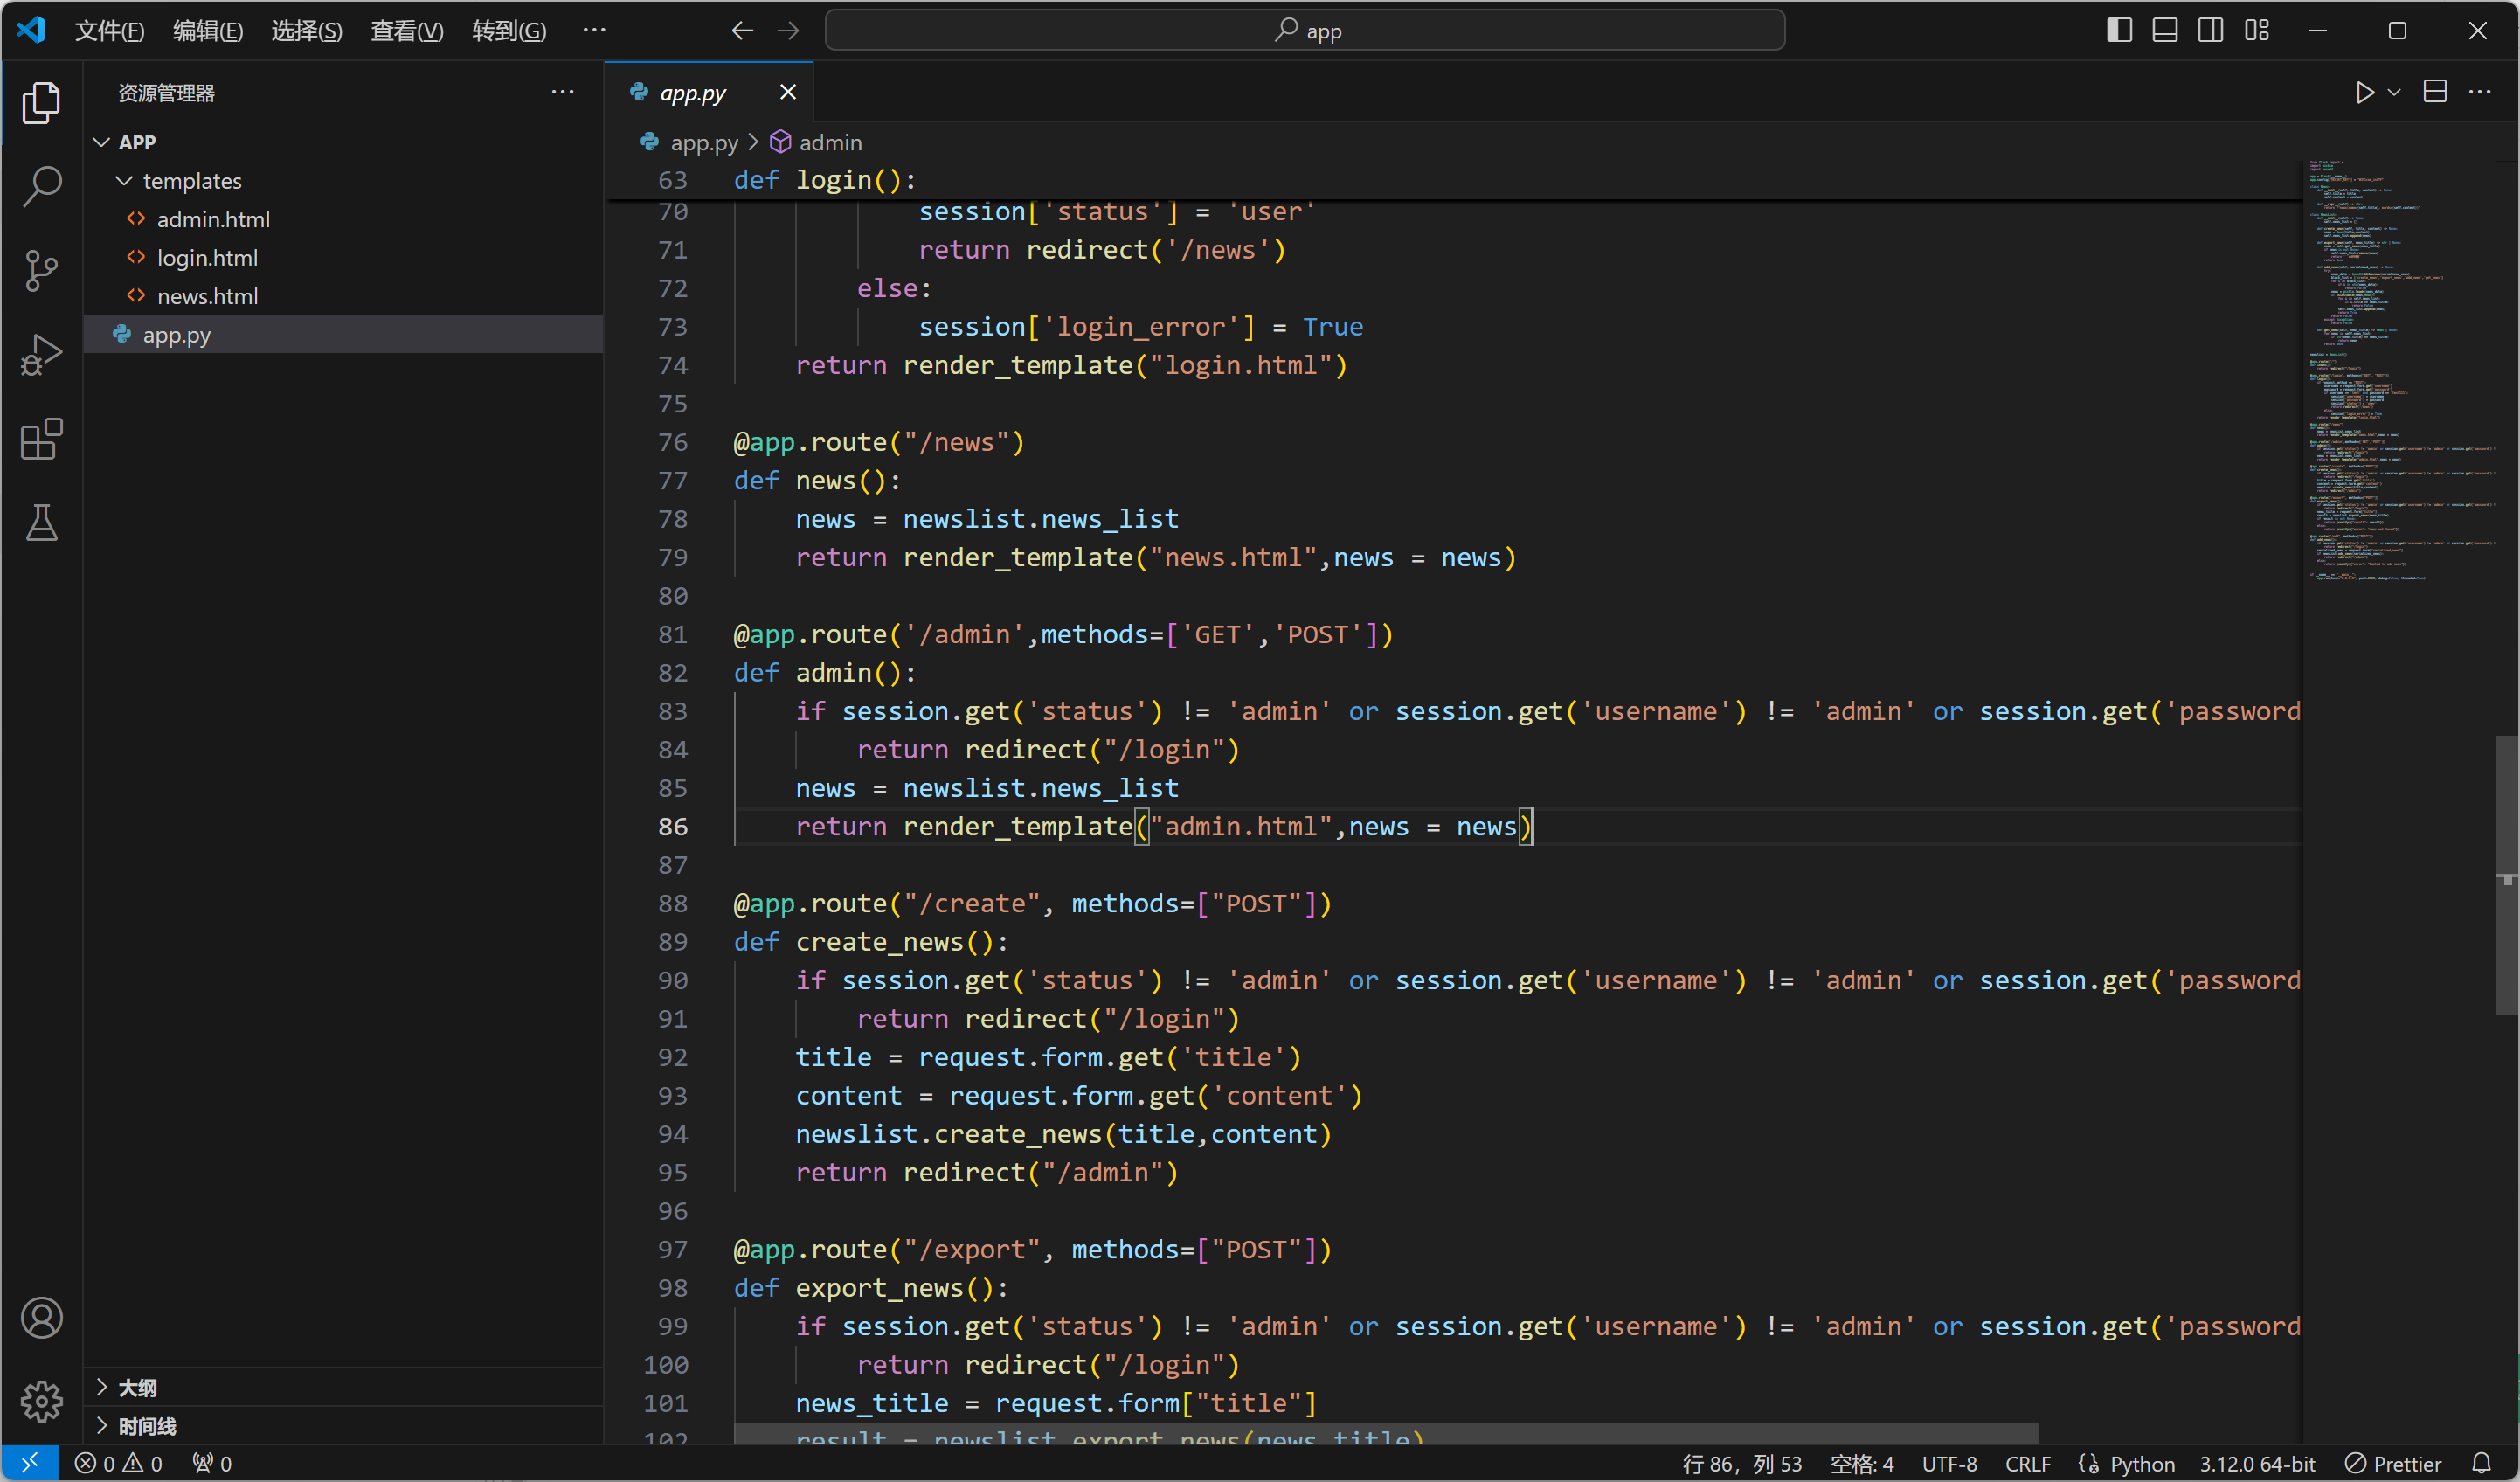Click the Accounts icon

(x=41, y=1318)
